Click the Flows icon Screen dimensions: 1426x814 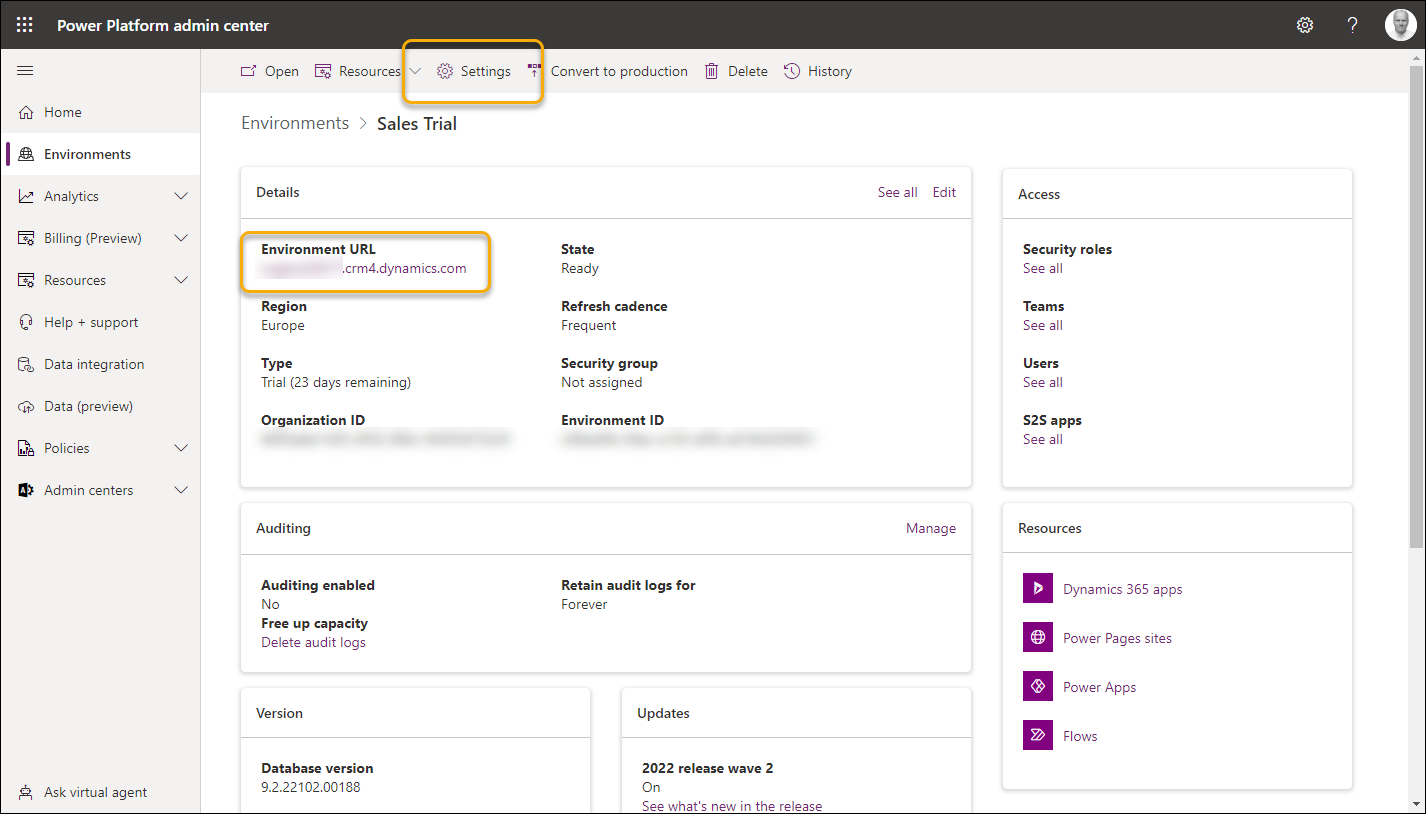(1038, 735)
